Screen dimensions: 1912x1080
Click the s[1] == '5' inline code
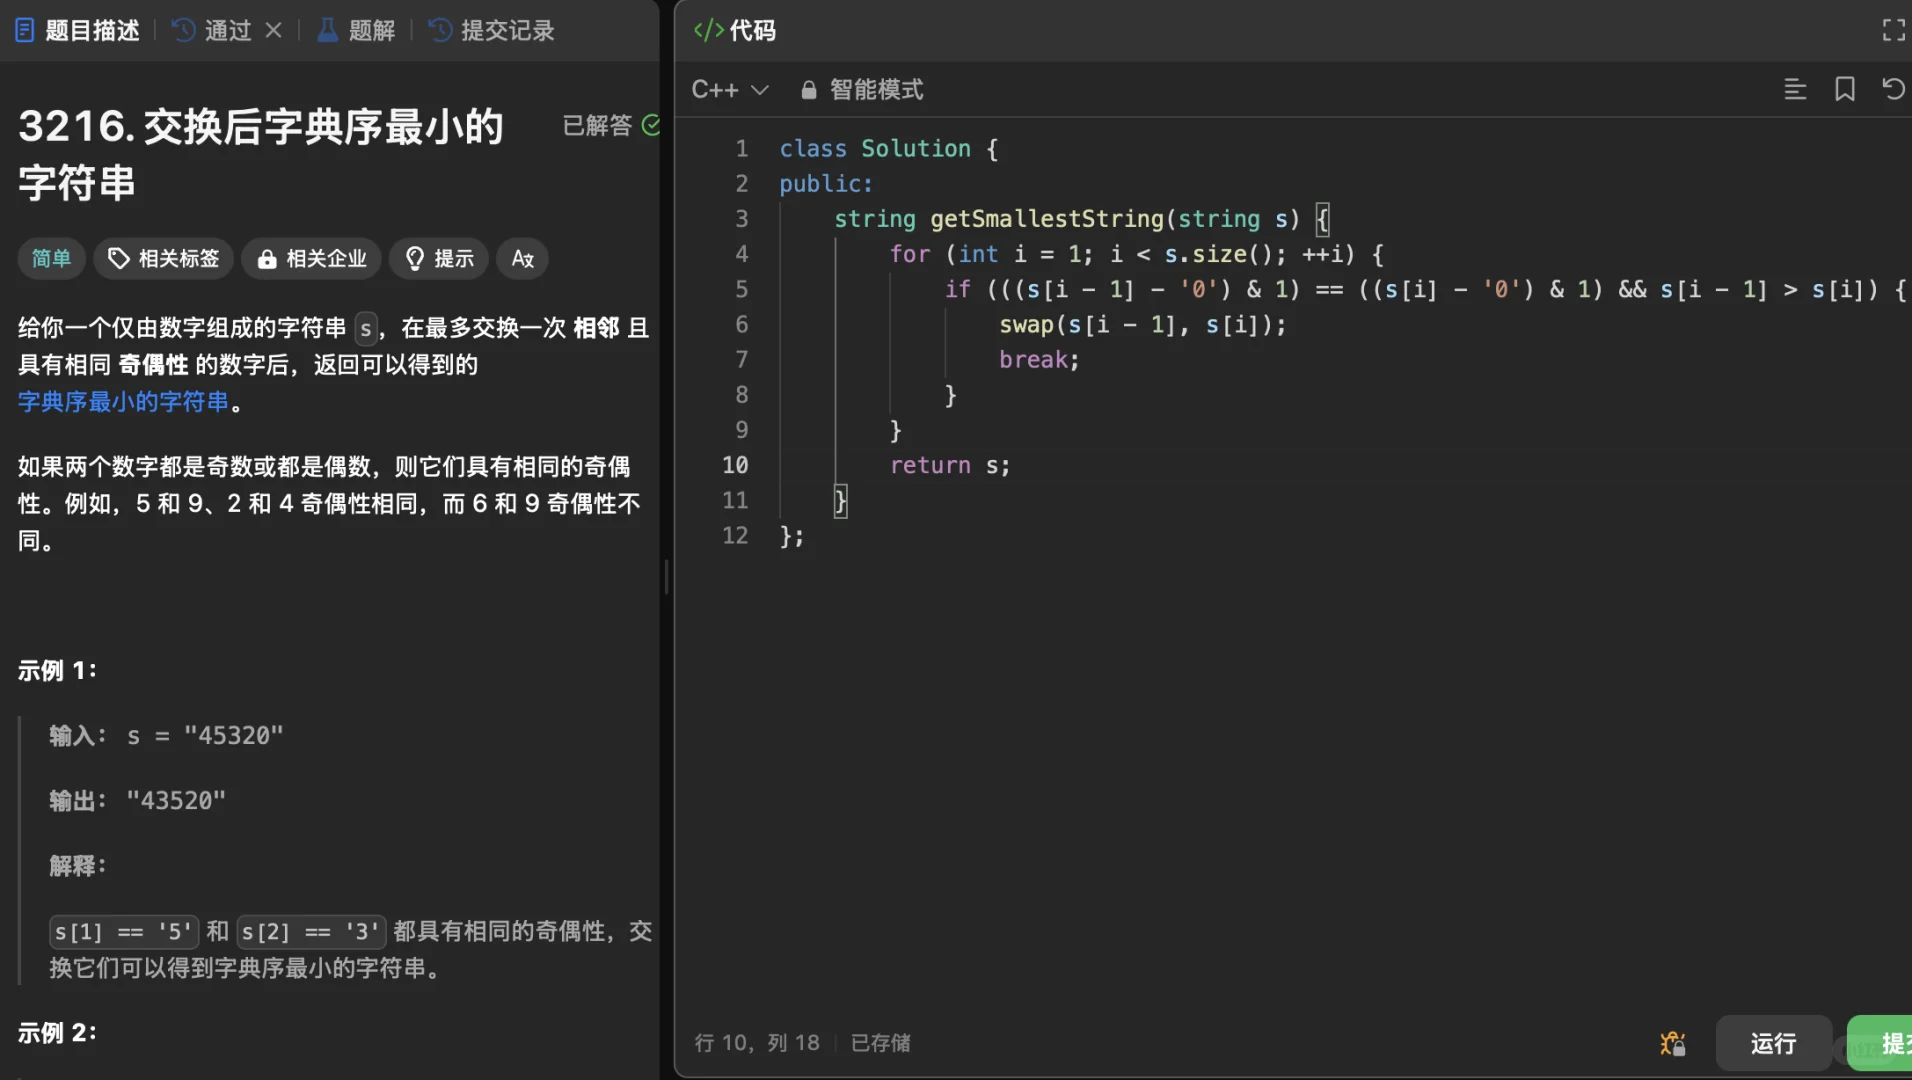click(124, 932)
